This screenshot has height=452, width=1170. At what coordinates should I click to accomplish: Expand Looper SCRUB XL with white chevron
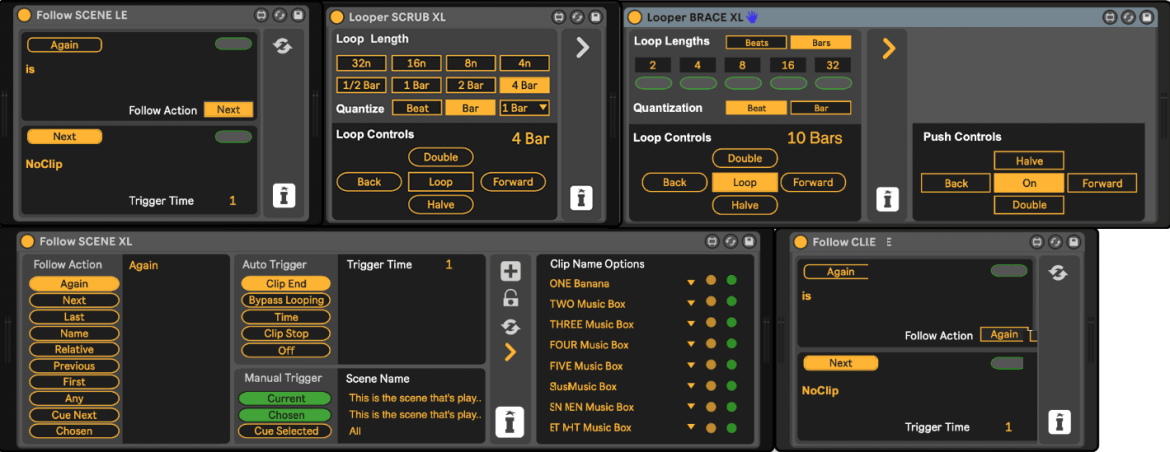pos(583,48)
